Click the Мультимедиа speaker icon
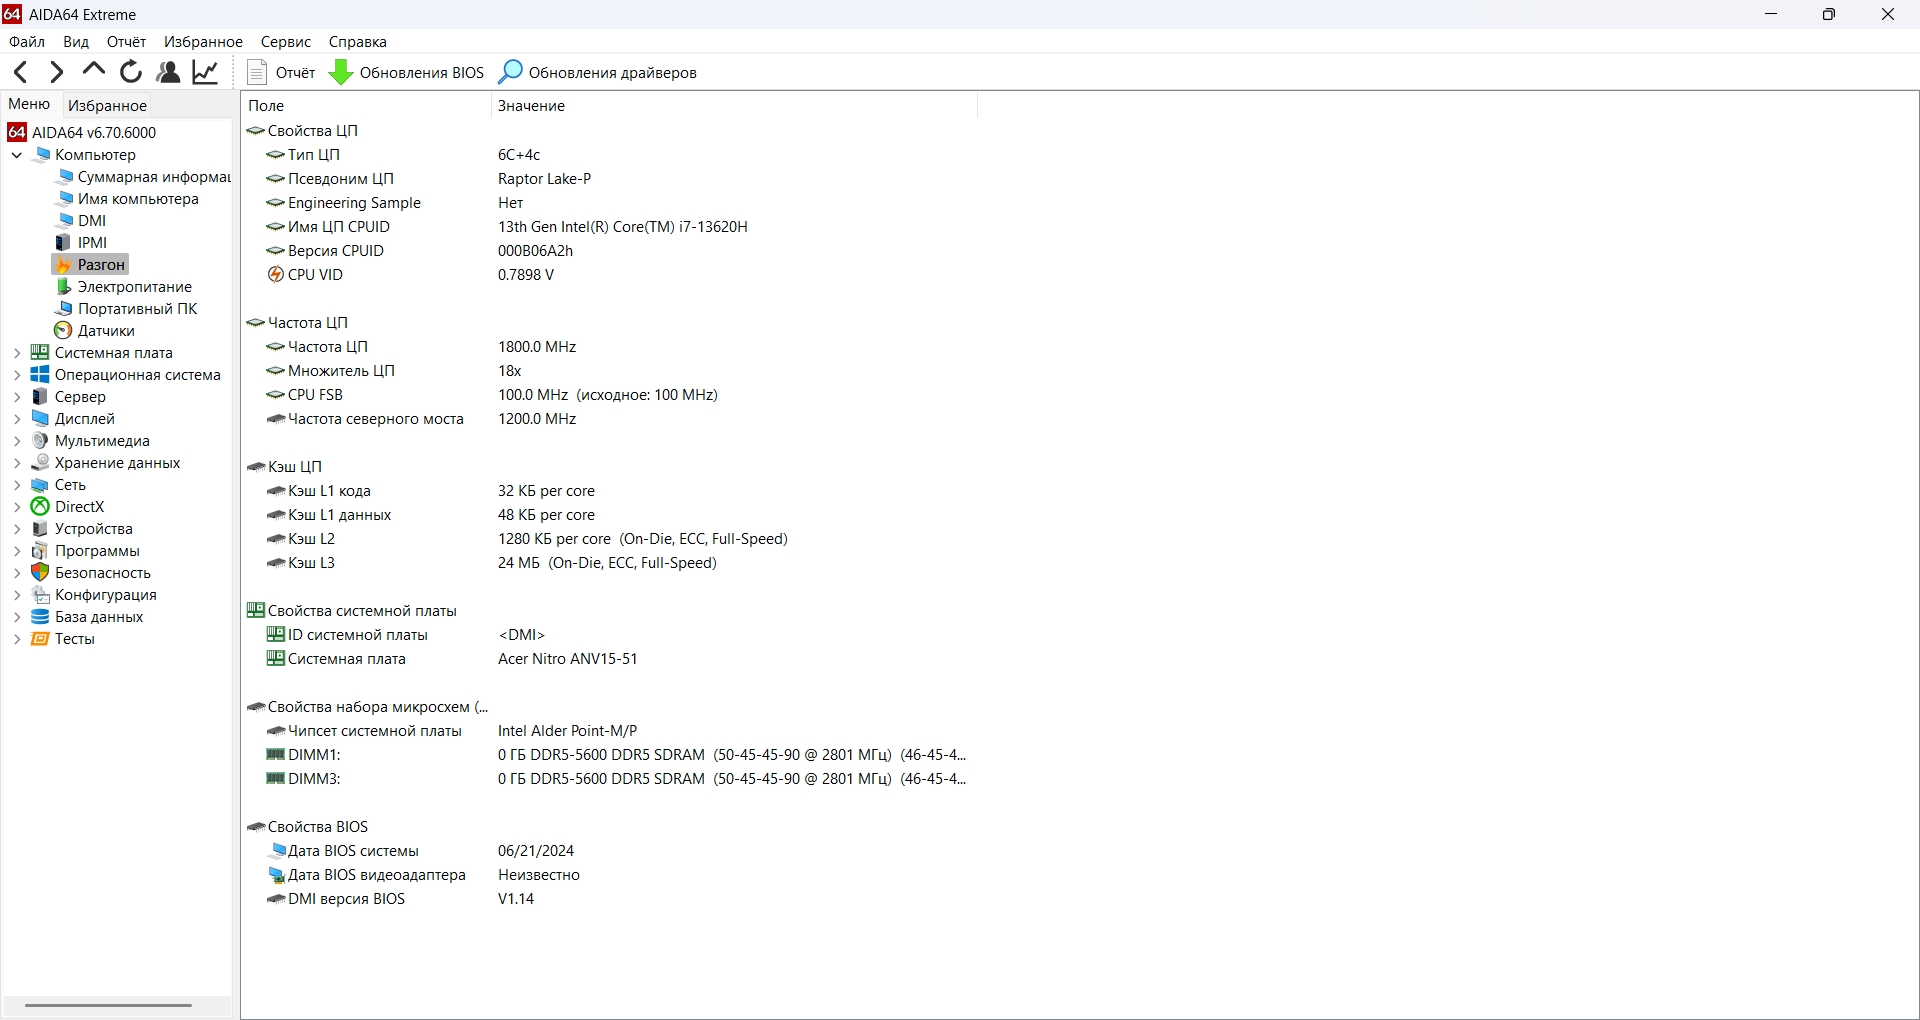Viewport: 1920px width, 1020px height. coord(40,441)
